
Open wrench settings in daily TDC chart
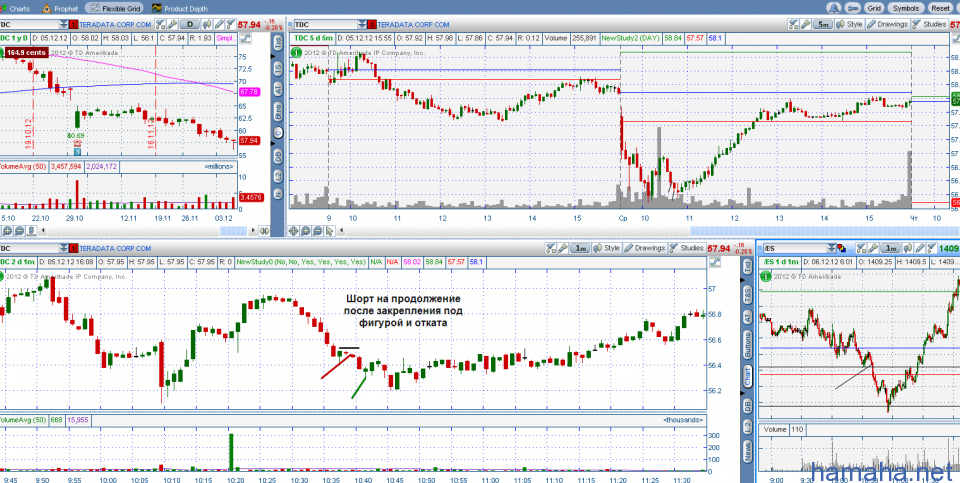click(172, 24)
